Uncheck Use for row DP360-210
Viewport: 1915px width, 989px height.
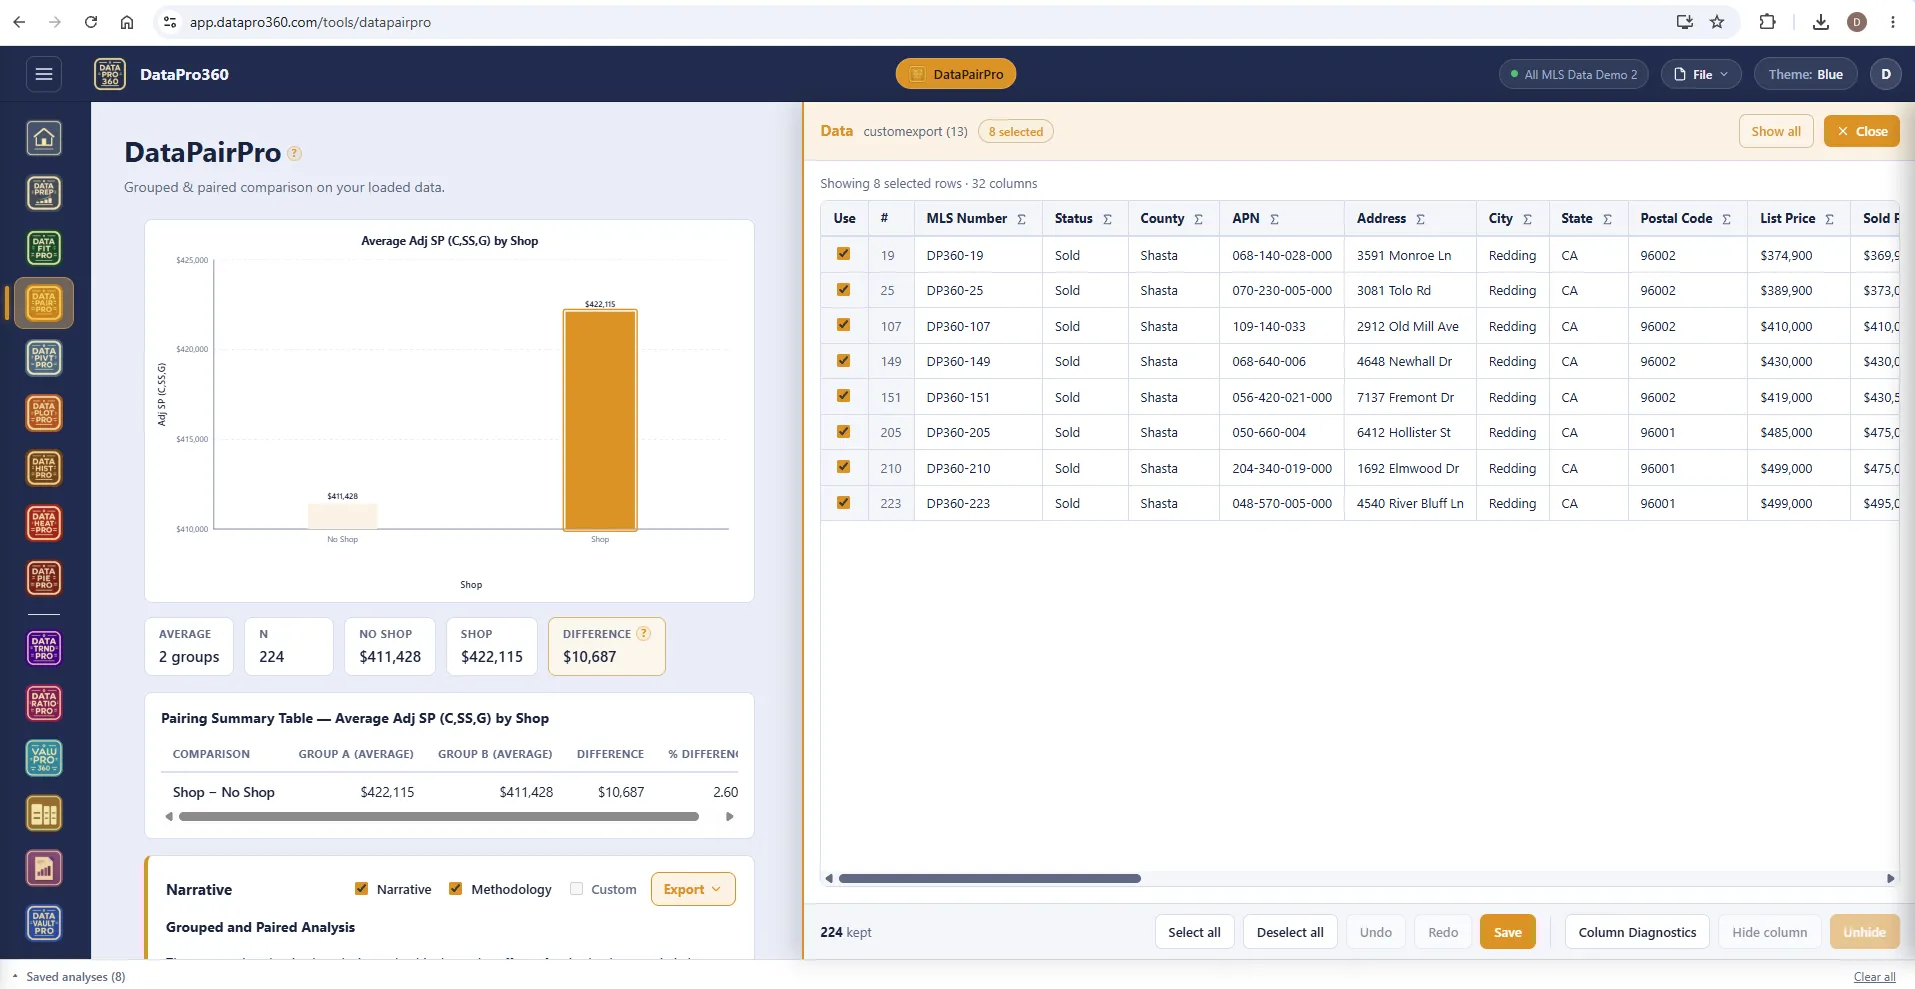click(843, 467)
